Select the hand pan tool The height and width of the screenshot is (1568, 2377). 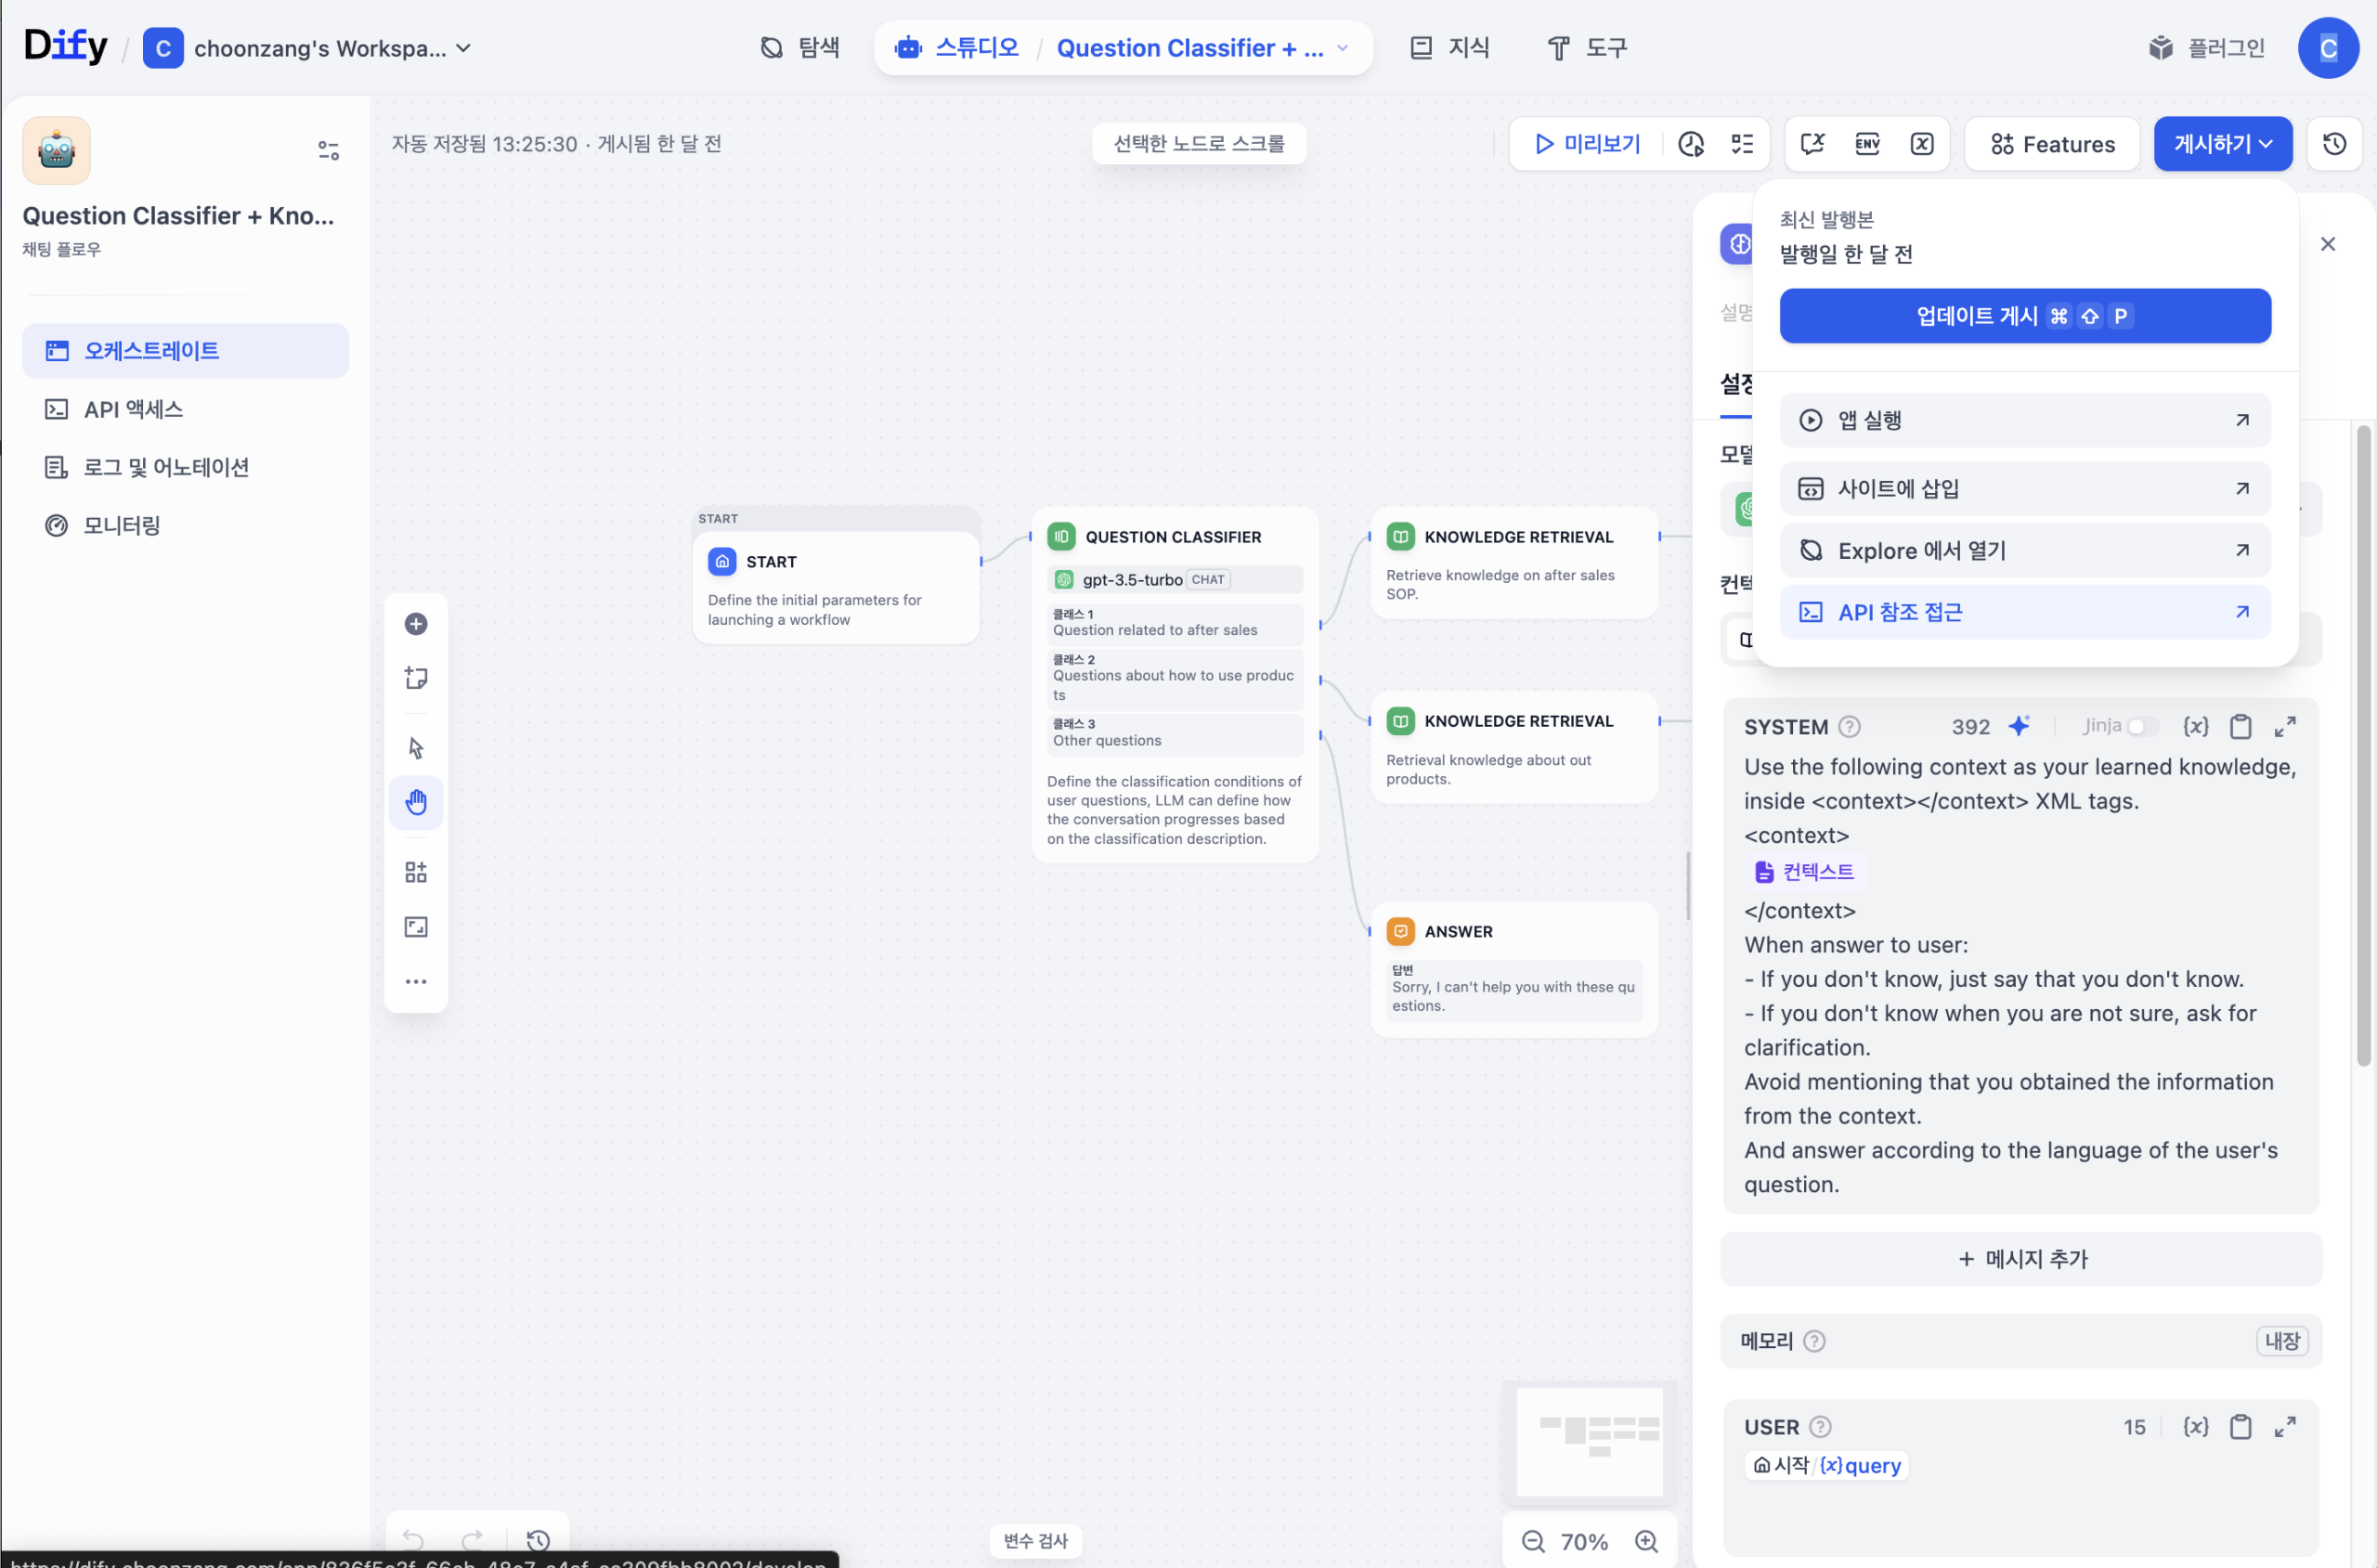coord(416,802)
